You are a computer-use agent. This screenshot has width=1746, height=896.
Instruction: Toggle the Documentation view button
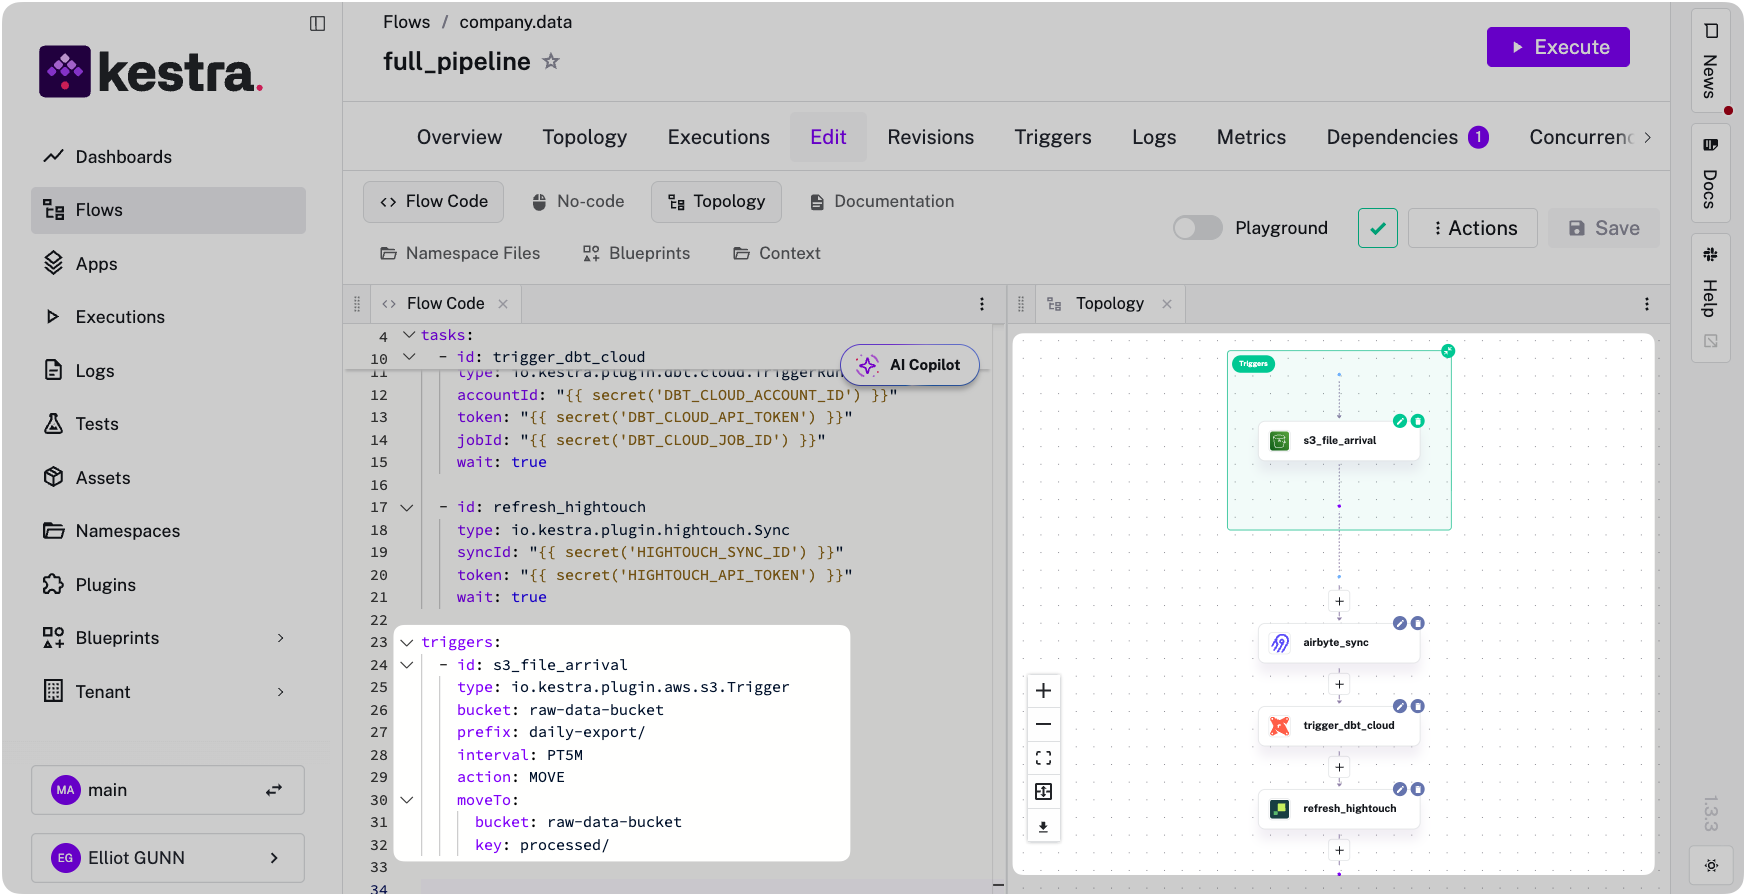881,201
